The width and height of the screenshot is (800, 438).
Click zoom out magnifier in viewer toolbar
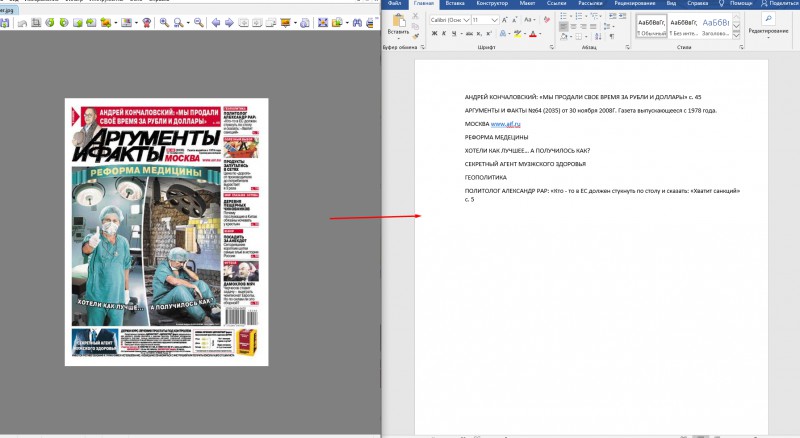point(199,22)
